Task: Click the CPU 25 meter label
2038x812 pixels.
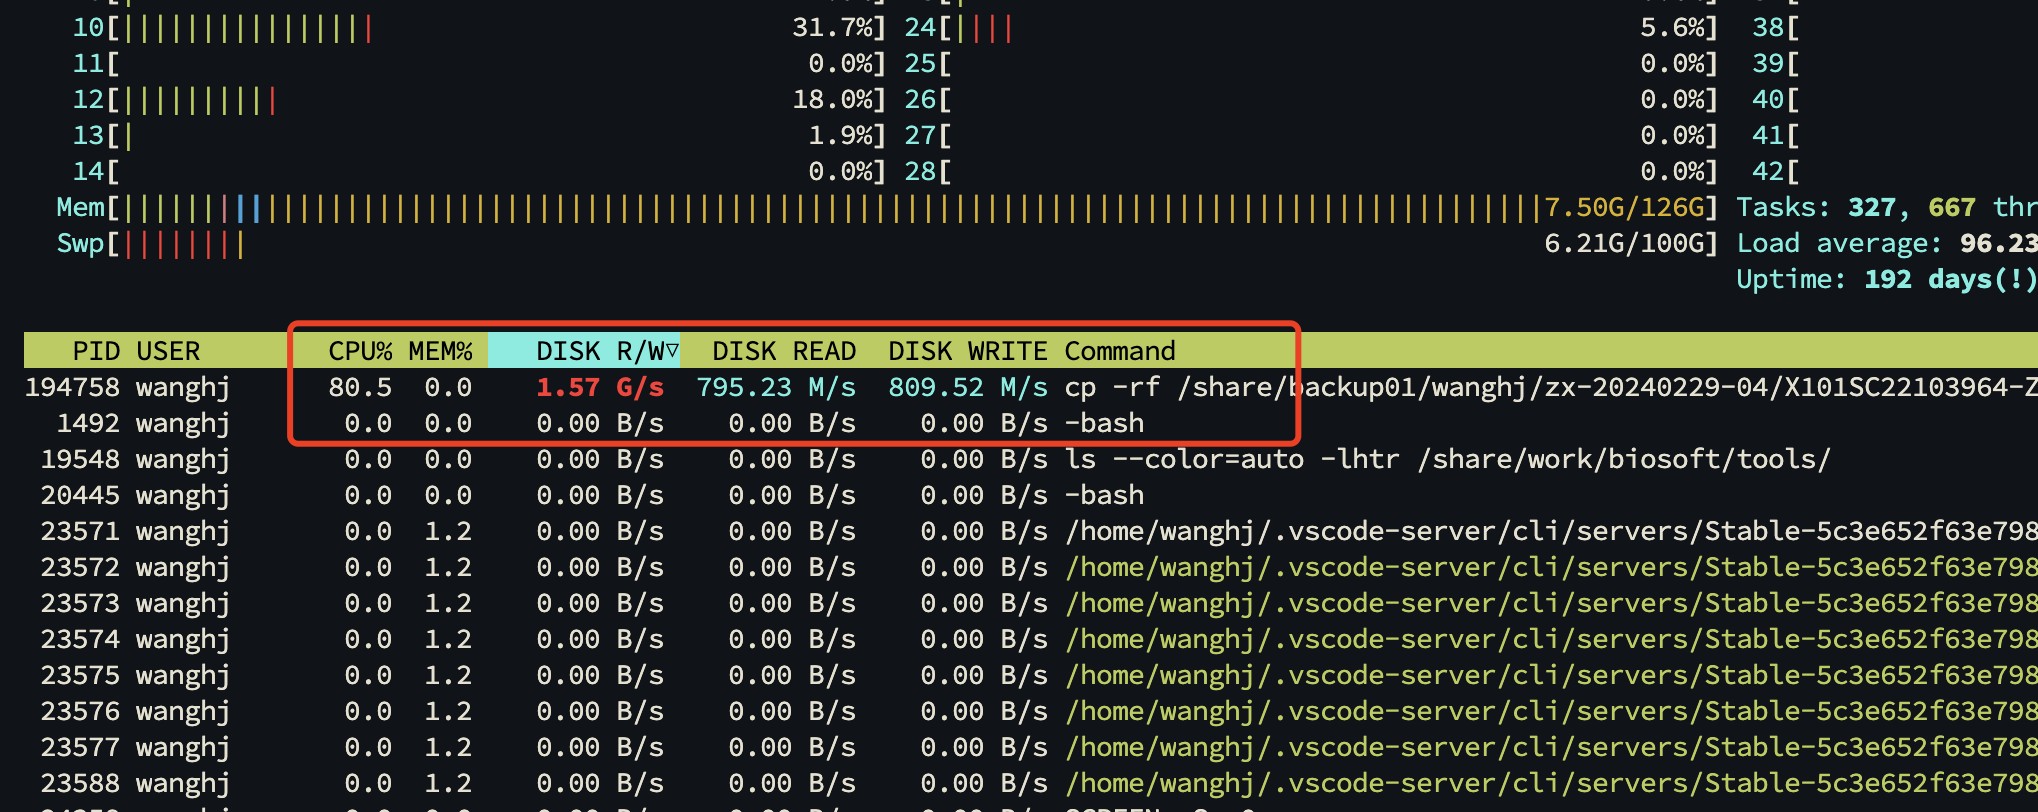Action: click(x=920, y=63)
